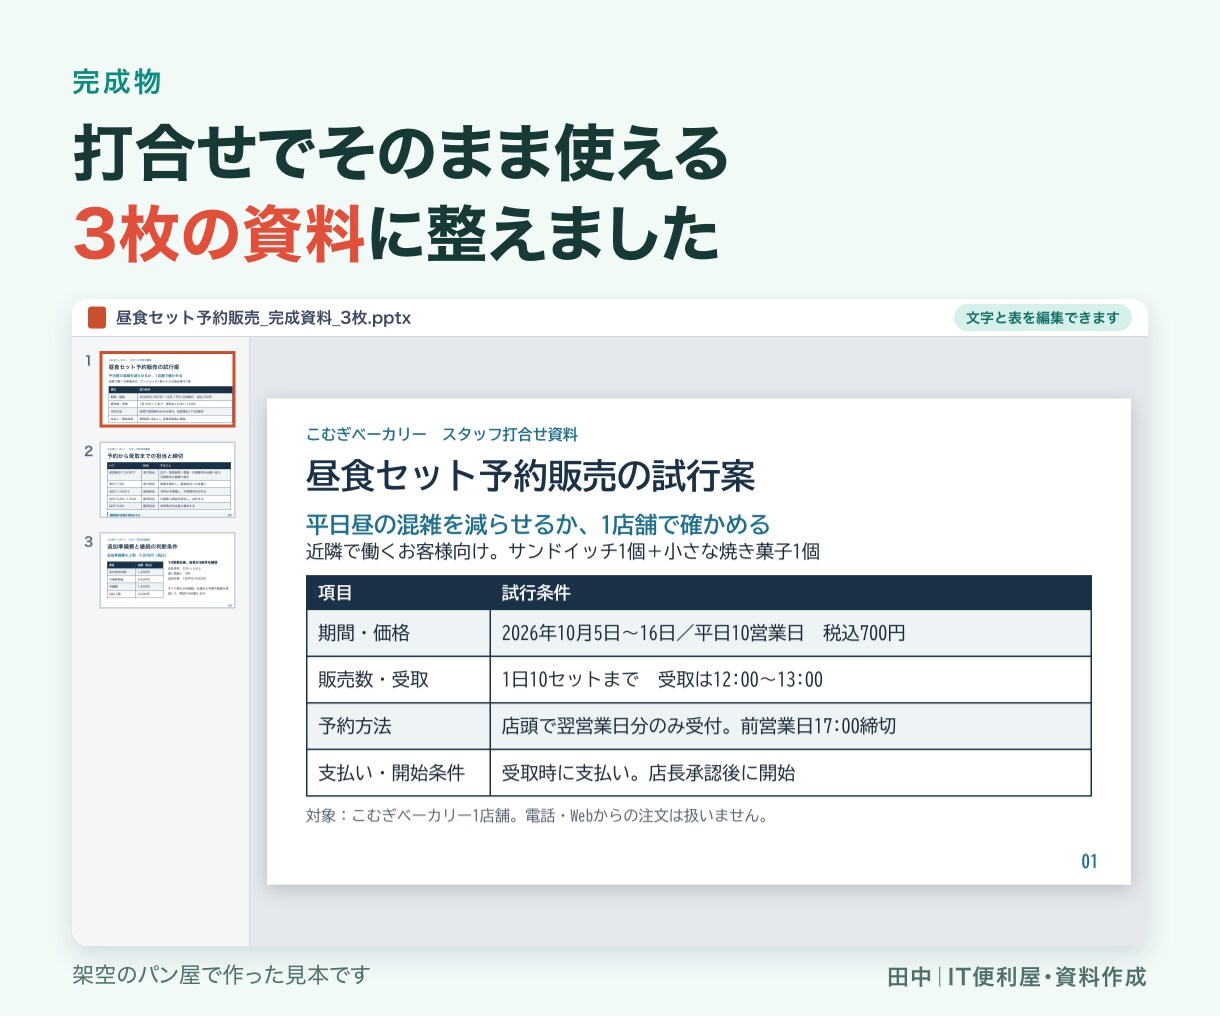Viewport: 1220px width, 1016px height.
Task: Open the slide 3 thumbnail in the sidebar
Action: click(x=167, y=570)
